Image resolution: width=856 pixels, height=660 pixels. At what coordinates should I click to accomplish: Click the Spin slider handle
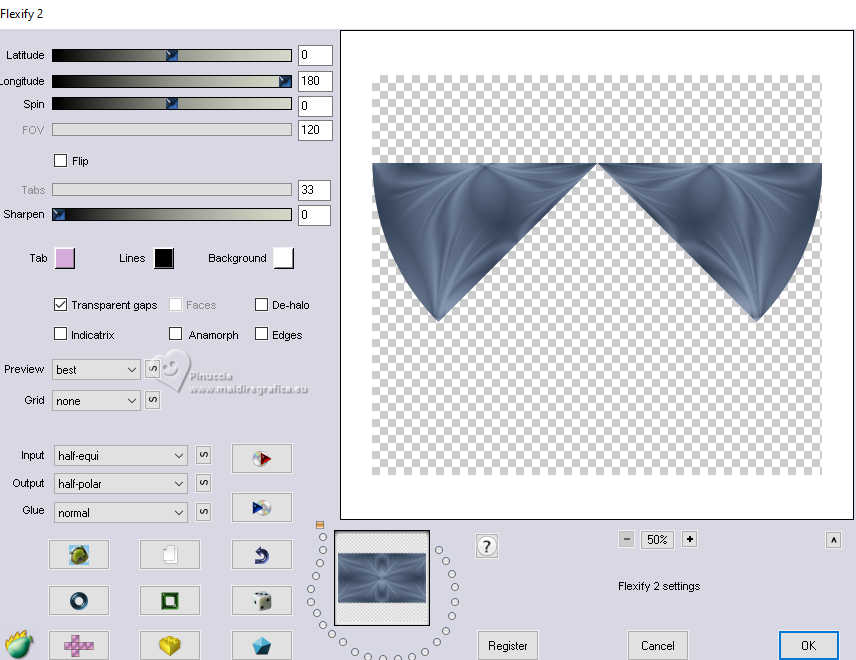coord(171,103)
